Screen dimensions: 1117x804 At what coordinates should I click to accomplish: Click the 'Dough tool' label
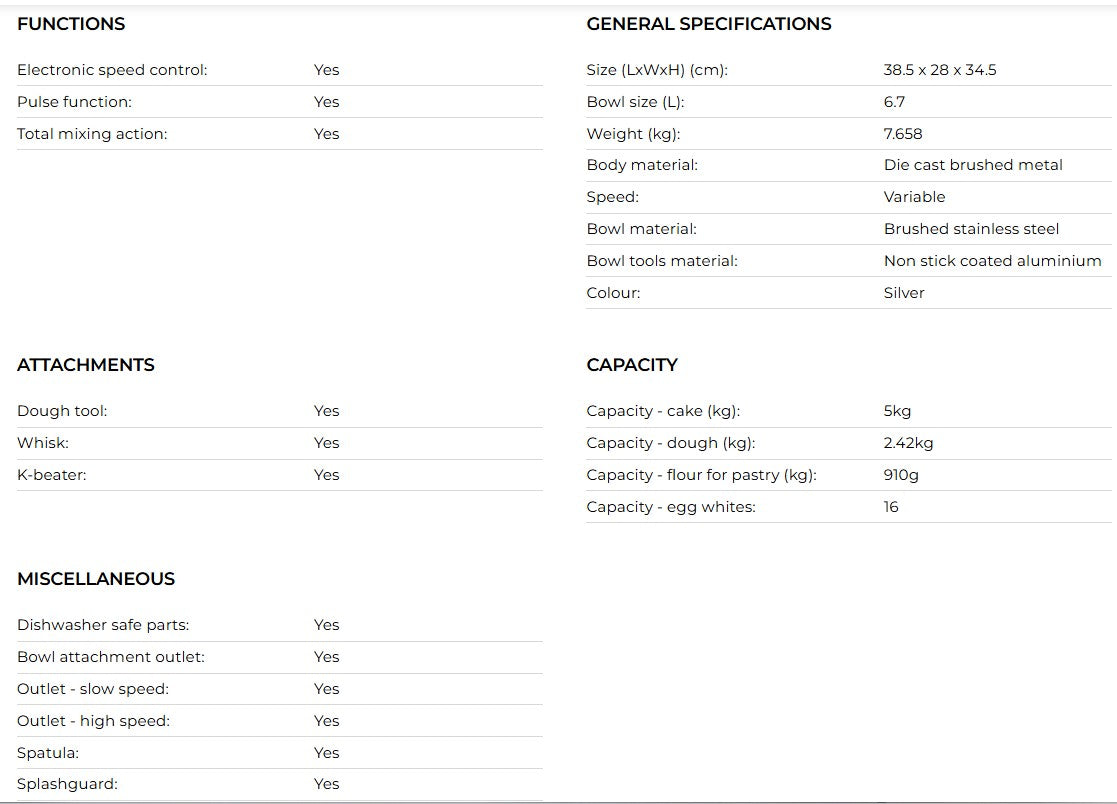point(62,411)
